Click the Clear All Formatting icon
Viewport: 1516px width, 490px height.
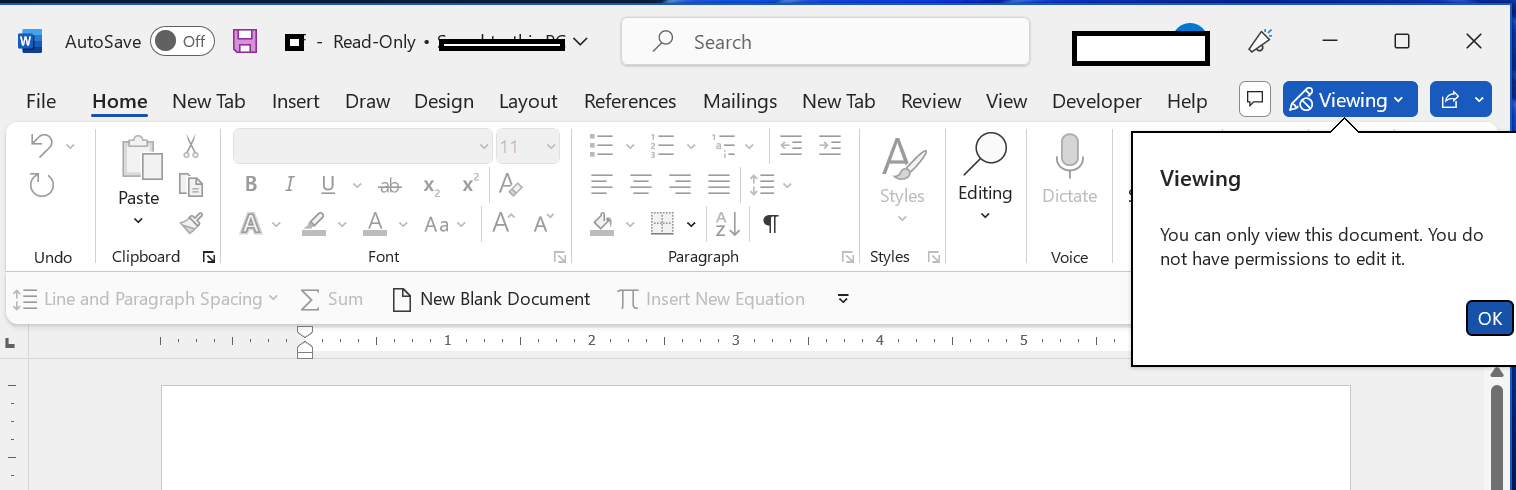point(510,185)
